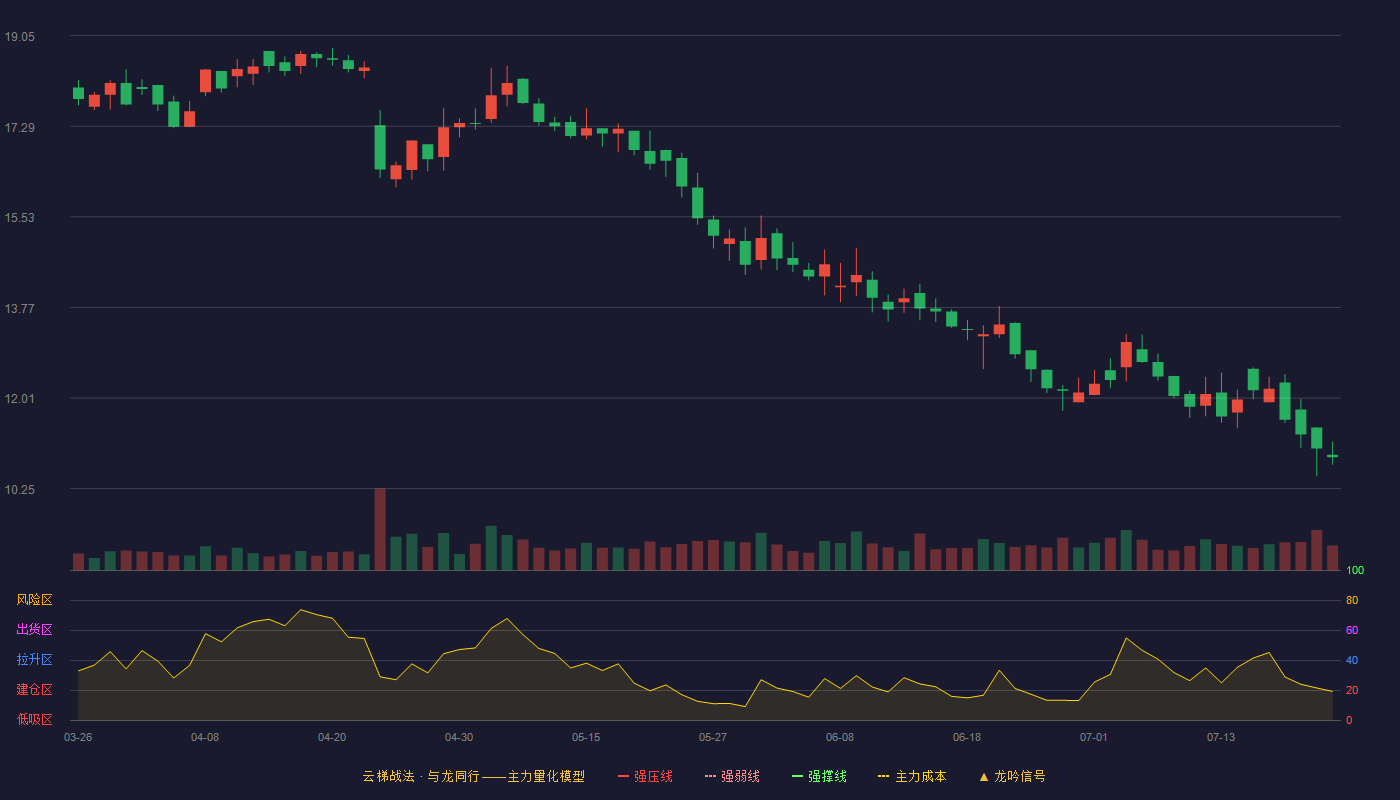
Task: Toggle the 强撑线 legend entry
Action: coord(819,776)
